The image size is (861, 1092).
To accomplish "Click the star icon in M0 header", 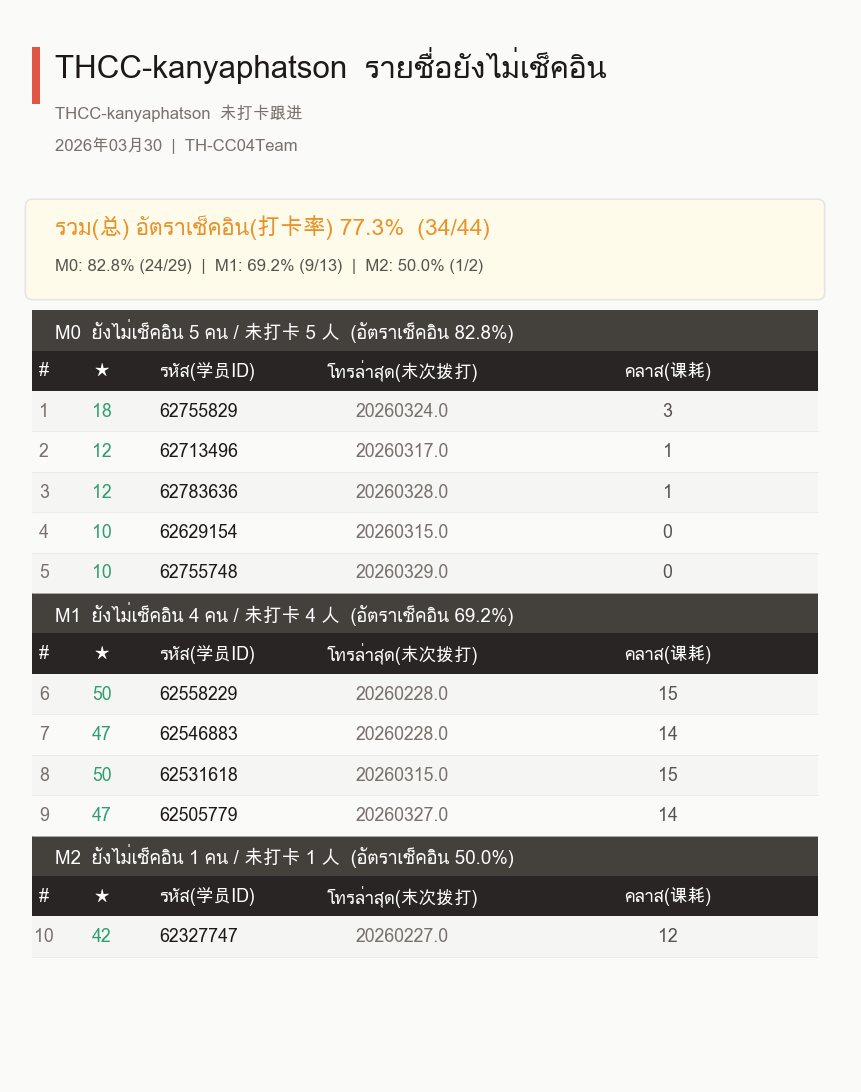I will (102, 370).
